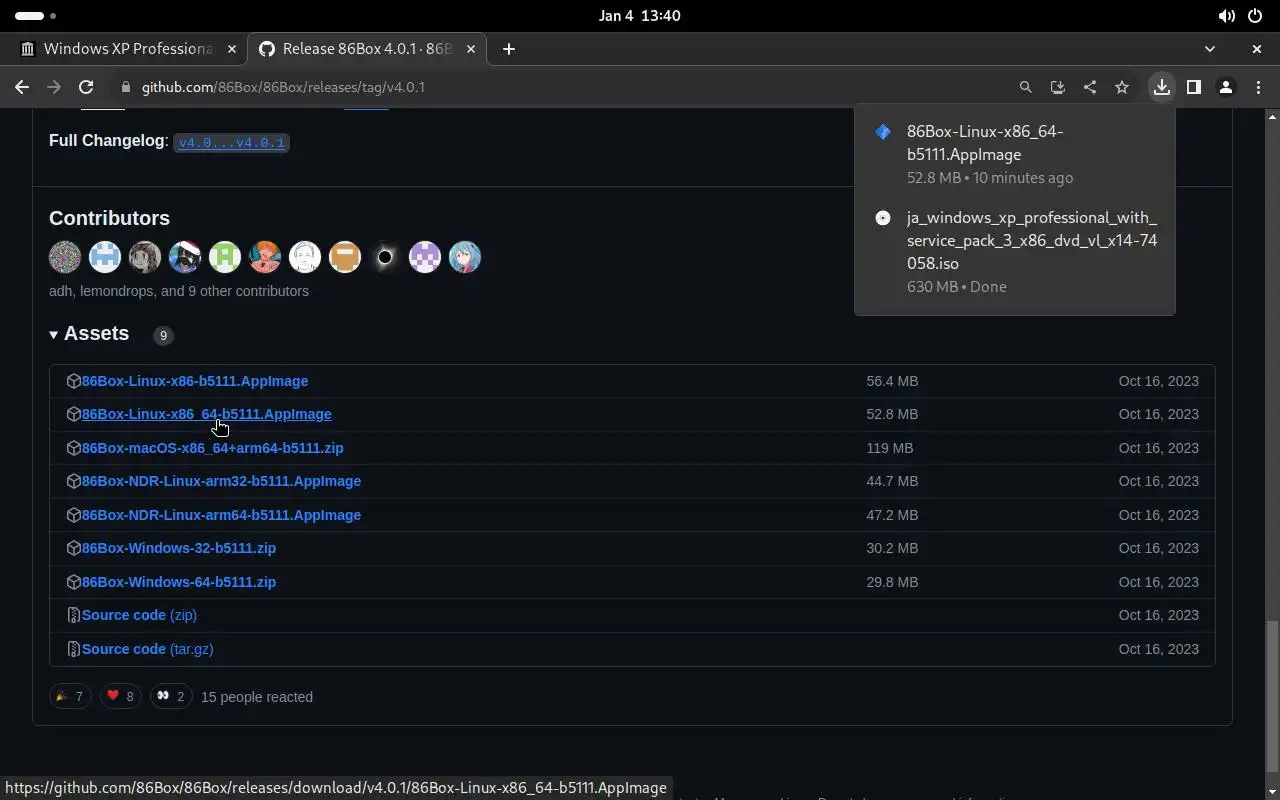Viewport: 1280px width, 800px height.
Task: Go back to the previous page
Action: pyautogui.click(x=22, y=87)
